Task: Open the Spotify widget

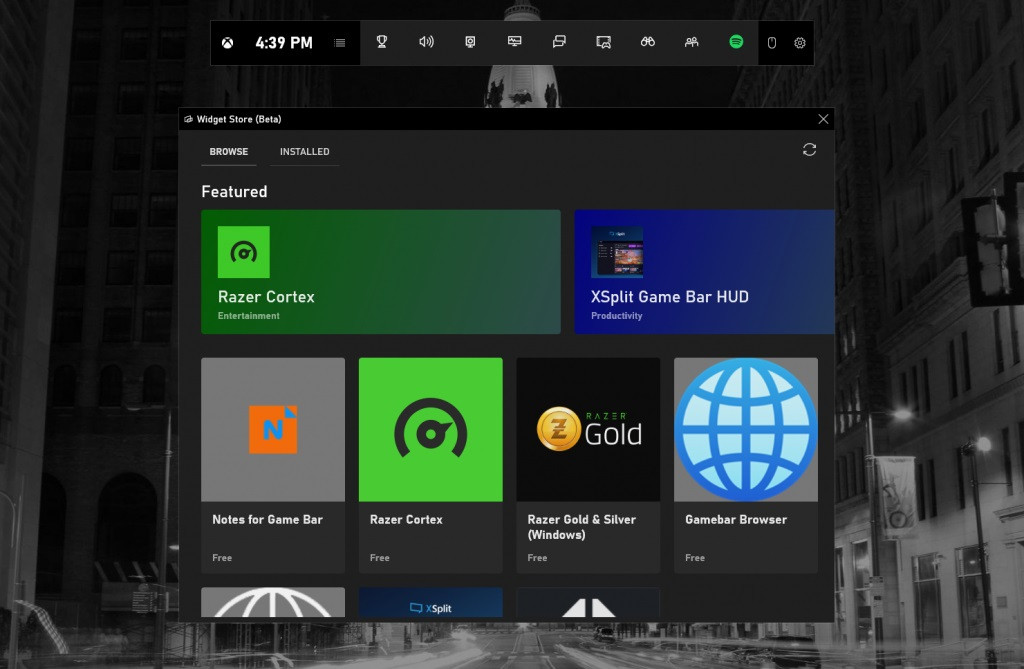Action: pyautogui.click(x=736, y=42)
